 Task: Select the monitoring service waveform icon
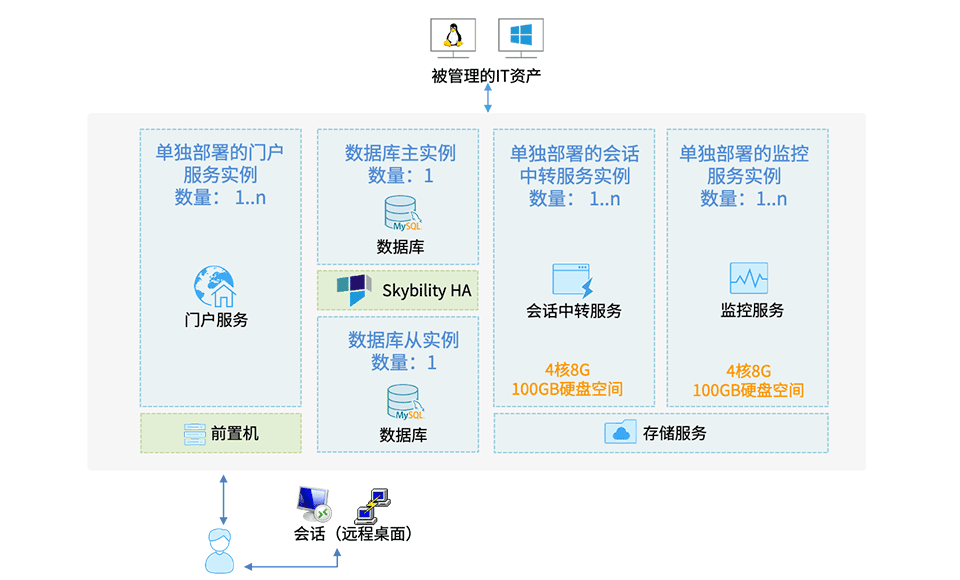[749, 279]
